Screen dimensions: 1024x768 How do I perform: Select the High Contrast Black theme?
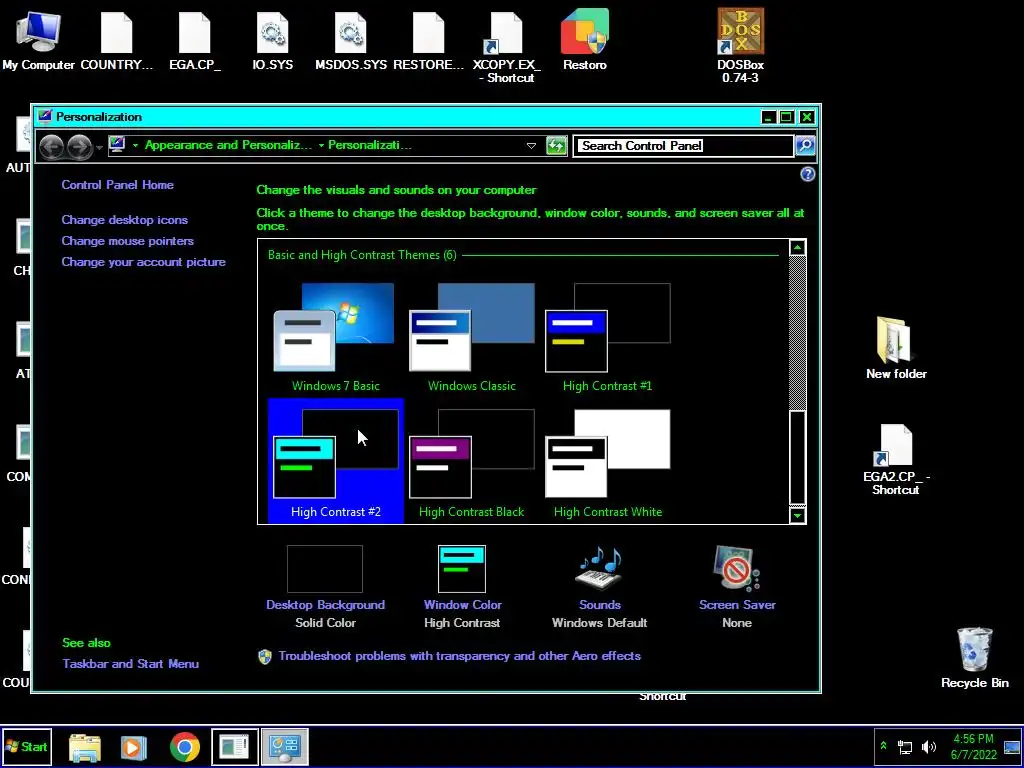[472, 463]
